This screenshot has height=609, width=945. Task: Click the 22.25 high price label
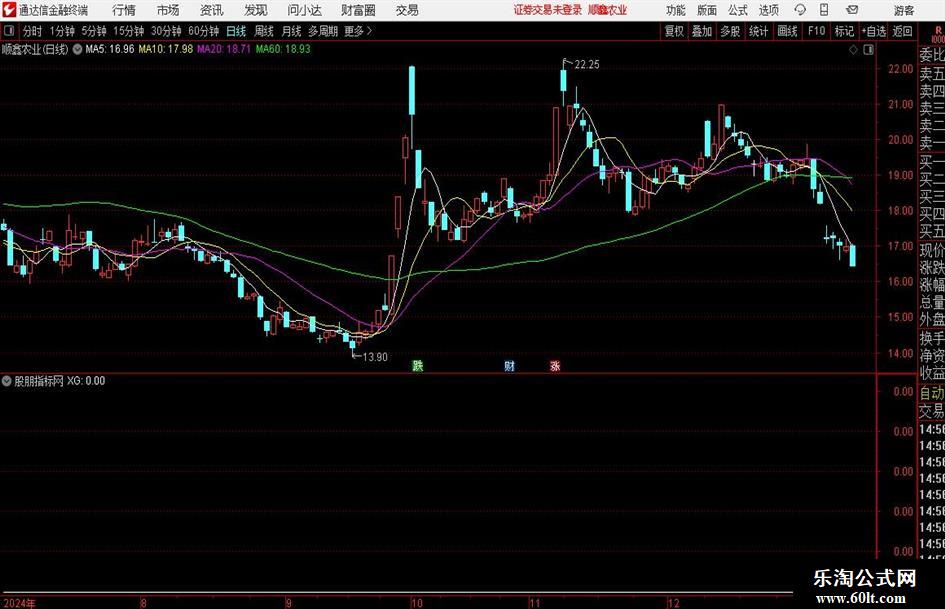tap(587, 65)
